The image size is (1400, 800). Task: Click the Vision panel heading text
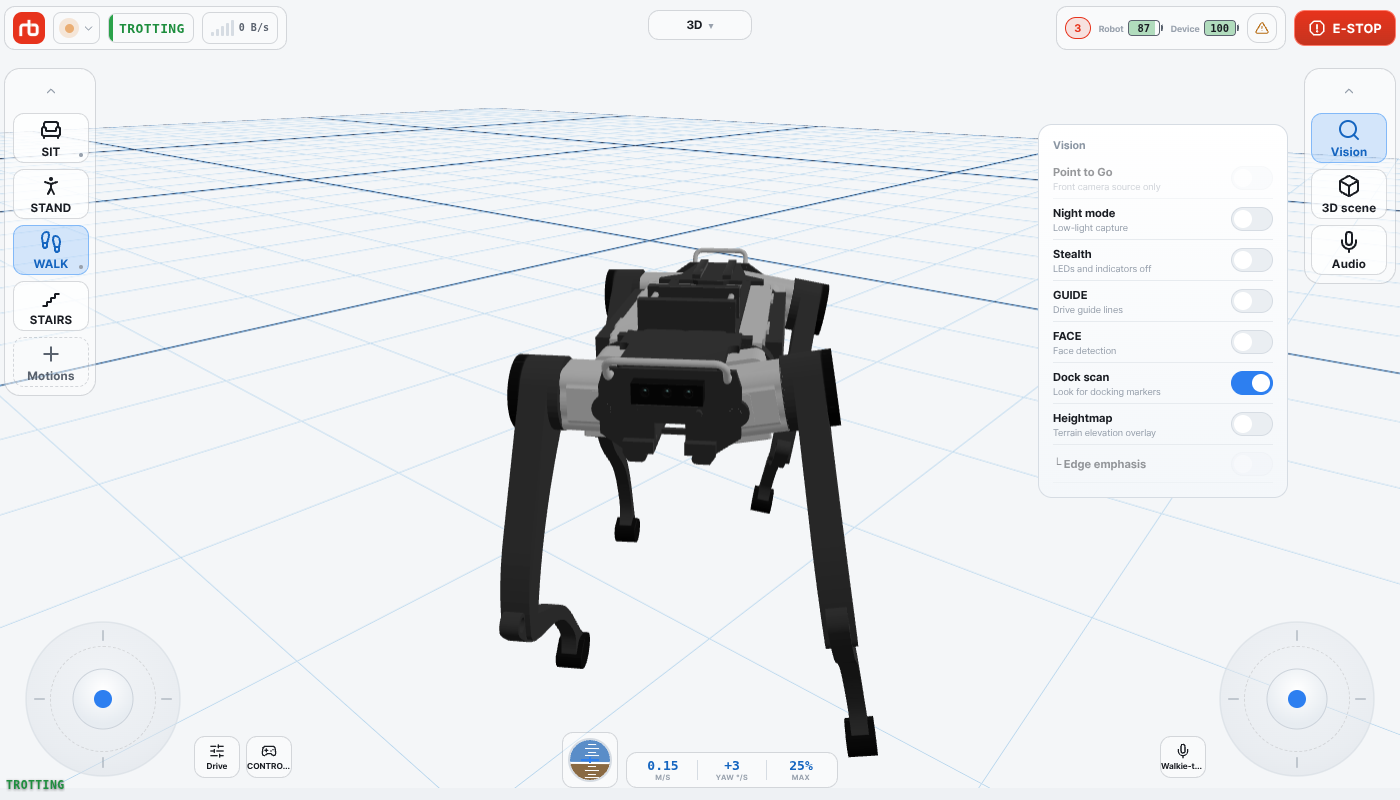click(1069, 145)
